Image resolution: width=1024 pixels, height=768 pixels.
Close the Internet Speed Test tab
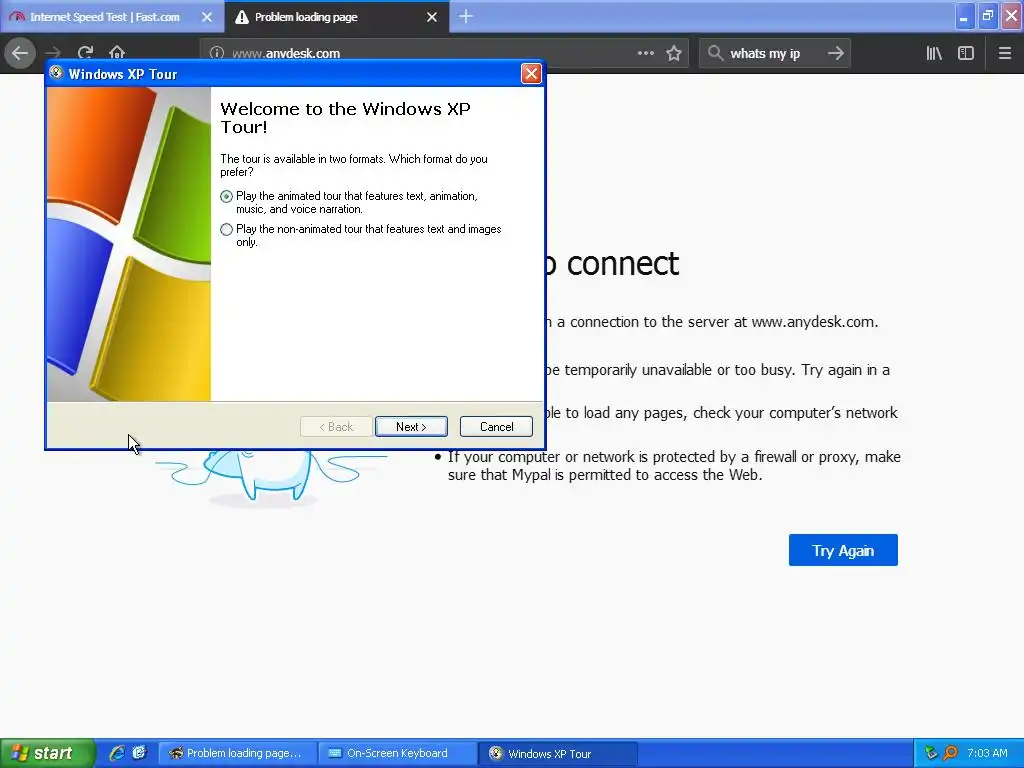click(x=207, y=17)
